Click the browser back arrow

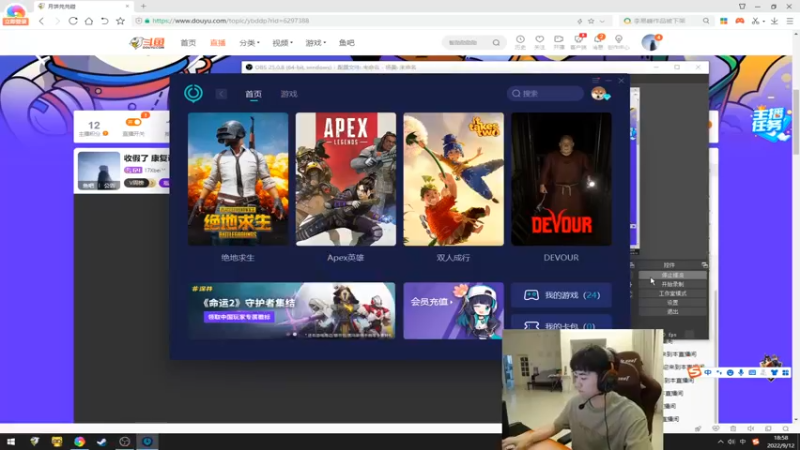click(41, 21)
